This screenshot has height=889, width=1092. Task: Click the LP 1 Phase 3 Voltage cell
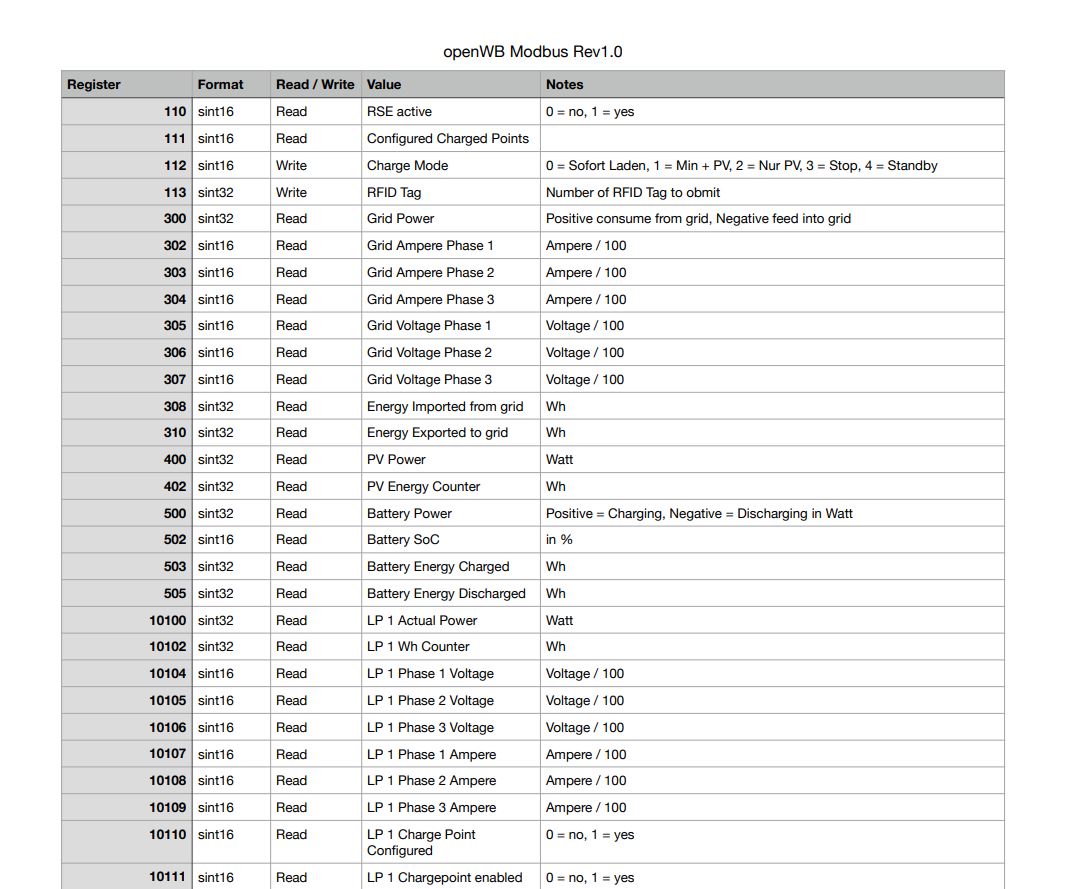tap(451, 727)
